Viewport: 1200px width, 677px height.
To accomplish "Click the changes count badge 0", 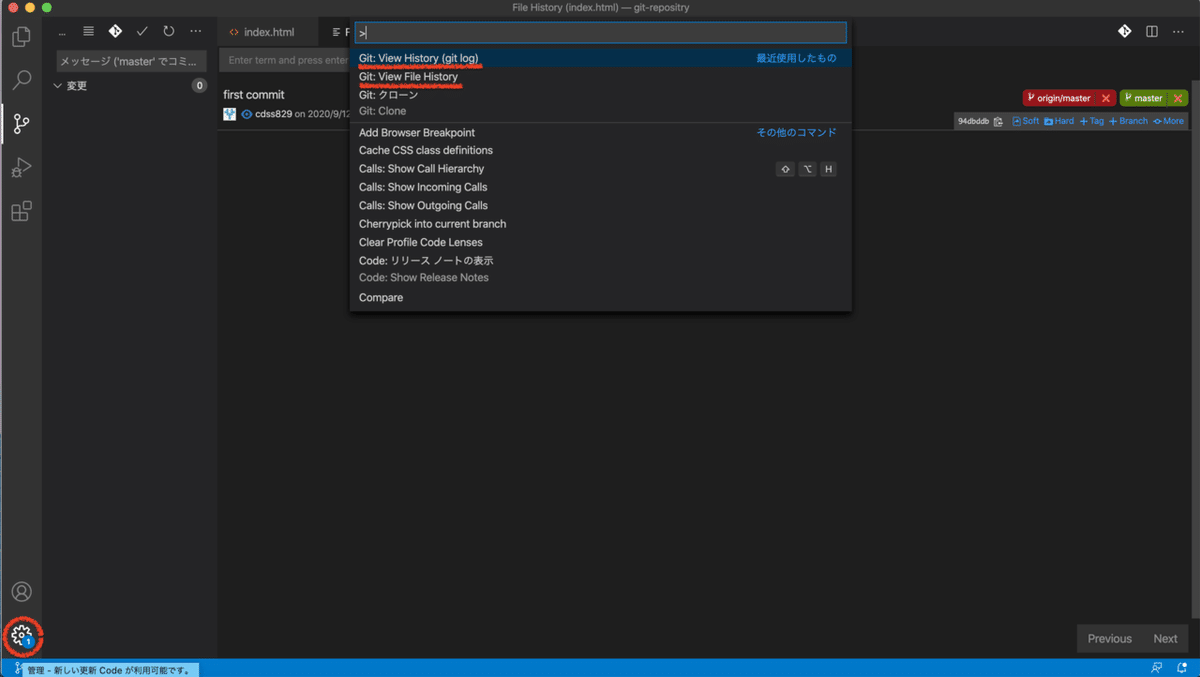I will tap(199, 86).
